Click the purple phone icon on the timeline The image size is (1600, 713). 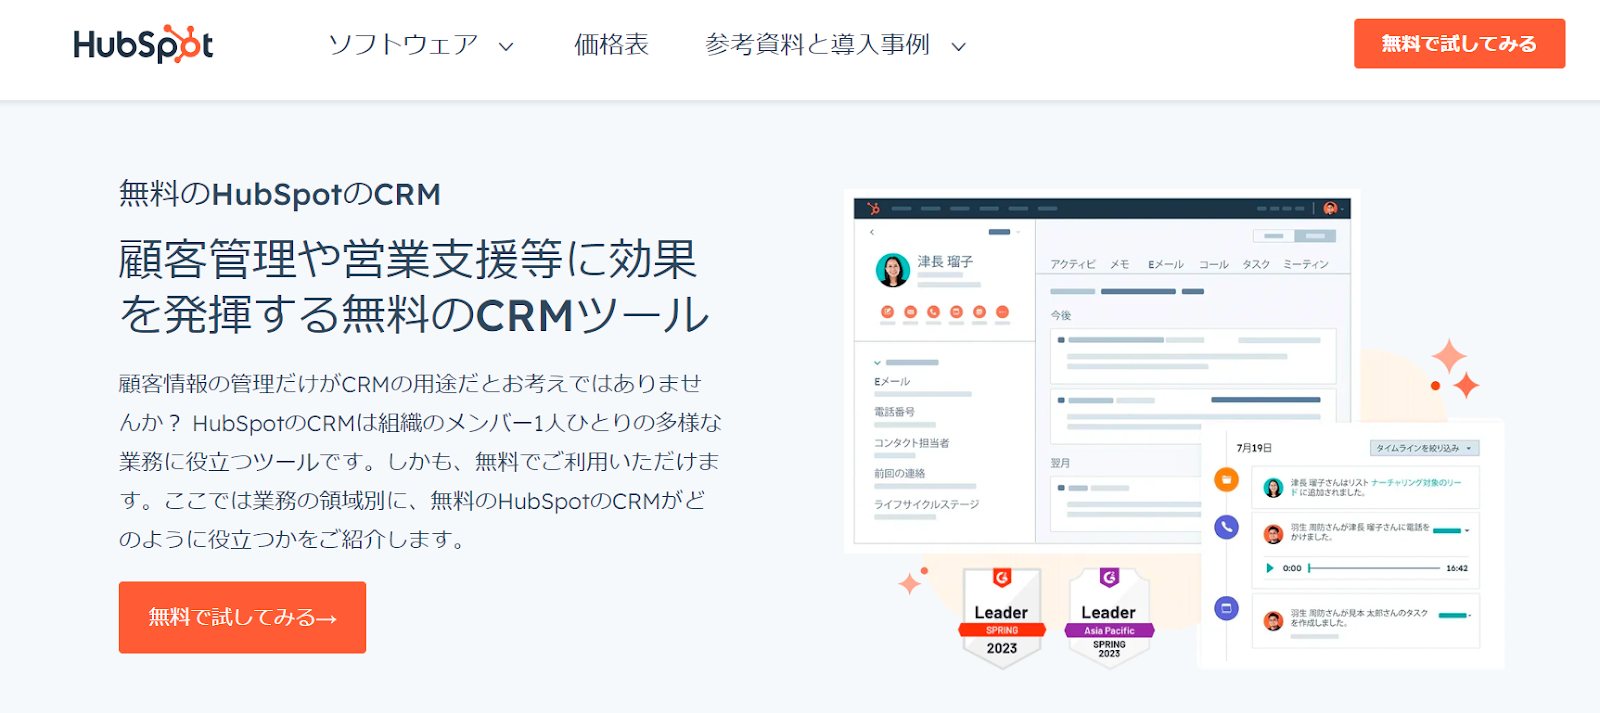pyautogui.click(x=1226, y=527)
